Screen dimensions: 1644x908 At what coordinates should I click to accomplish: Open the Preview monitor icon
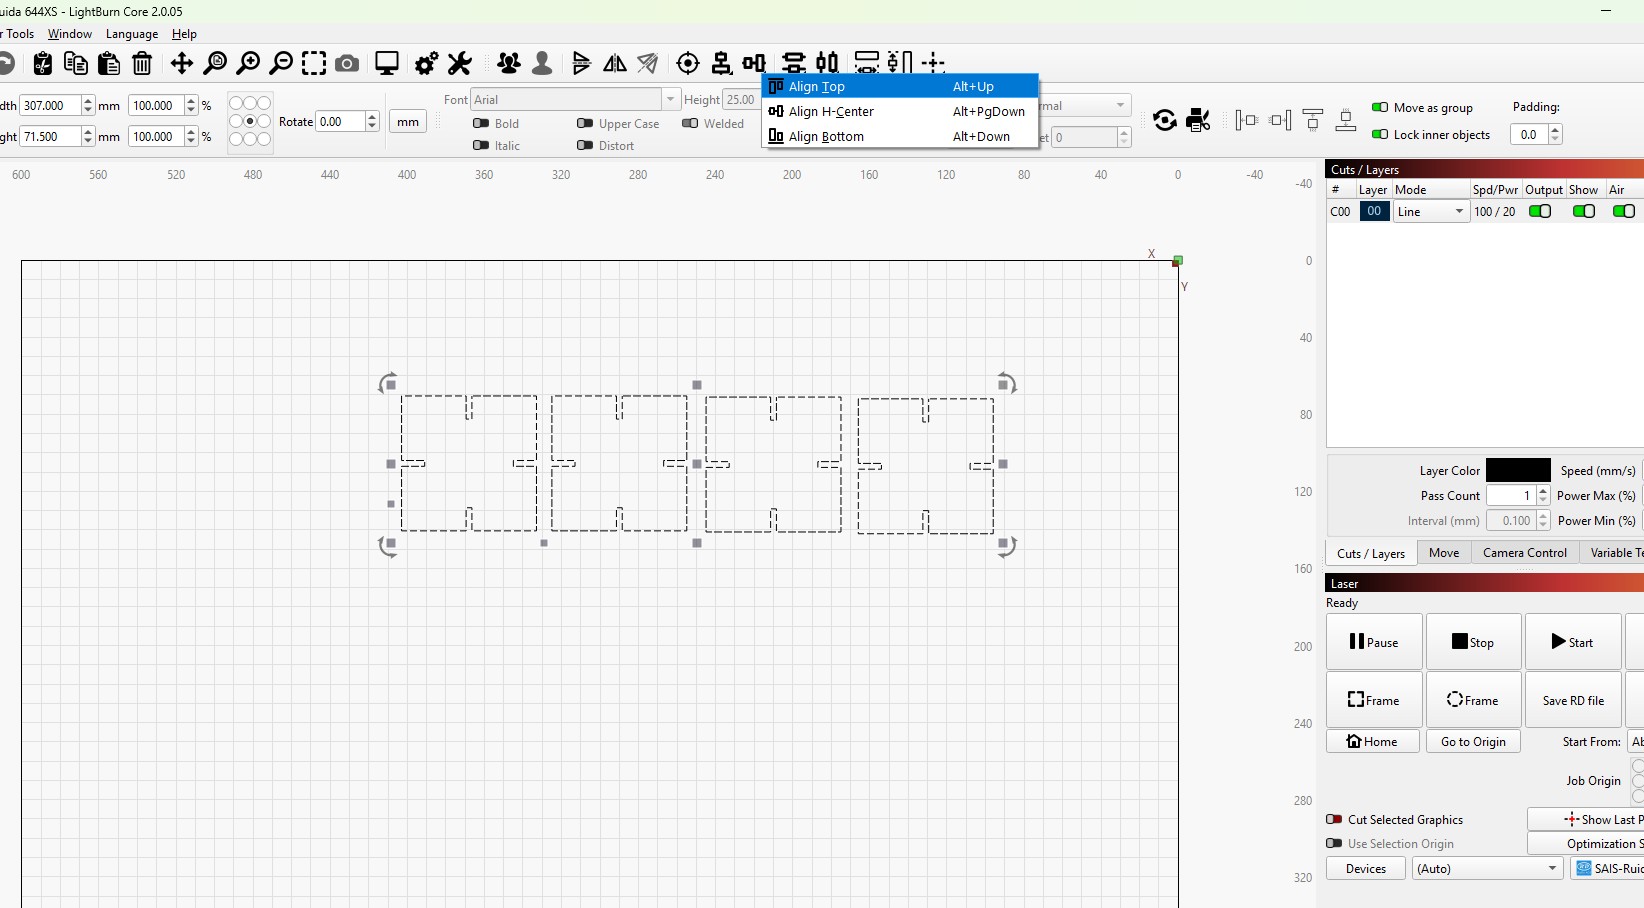click(387, 64)
